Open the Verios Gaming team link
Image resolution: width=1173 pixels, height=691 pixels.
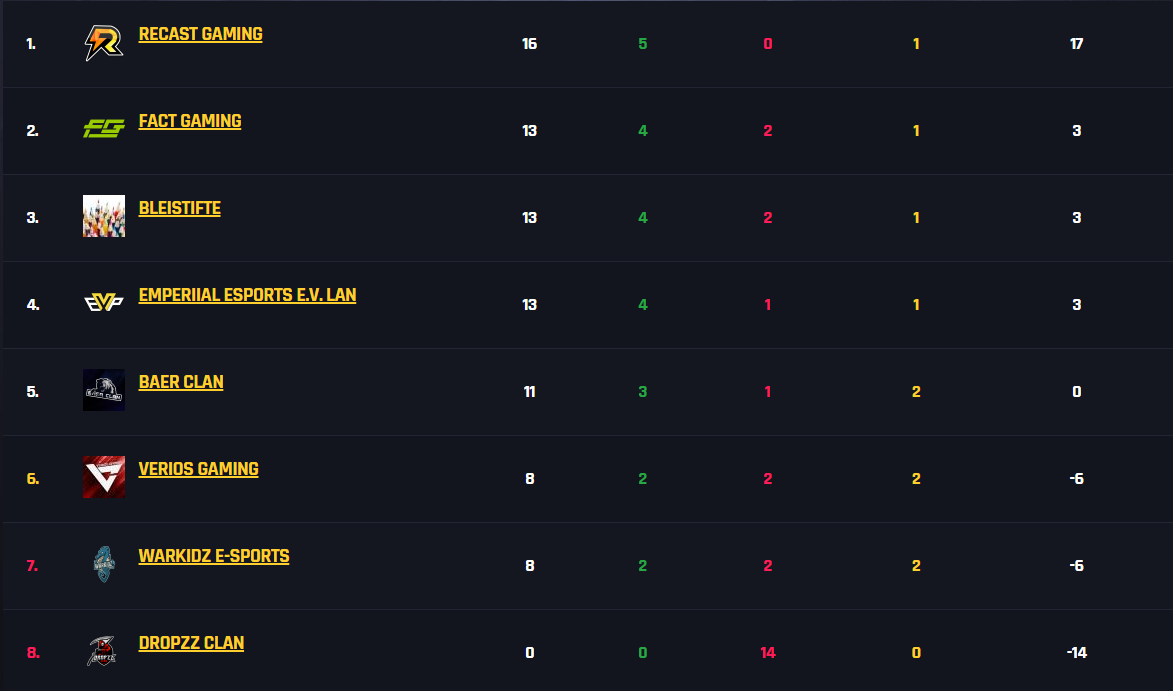(198, 469)
